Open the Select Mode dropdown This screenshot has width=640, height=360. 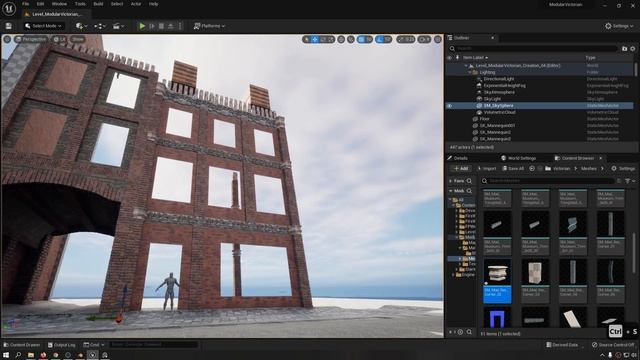point(43,26)
